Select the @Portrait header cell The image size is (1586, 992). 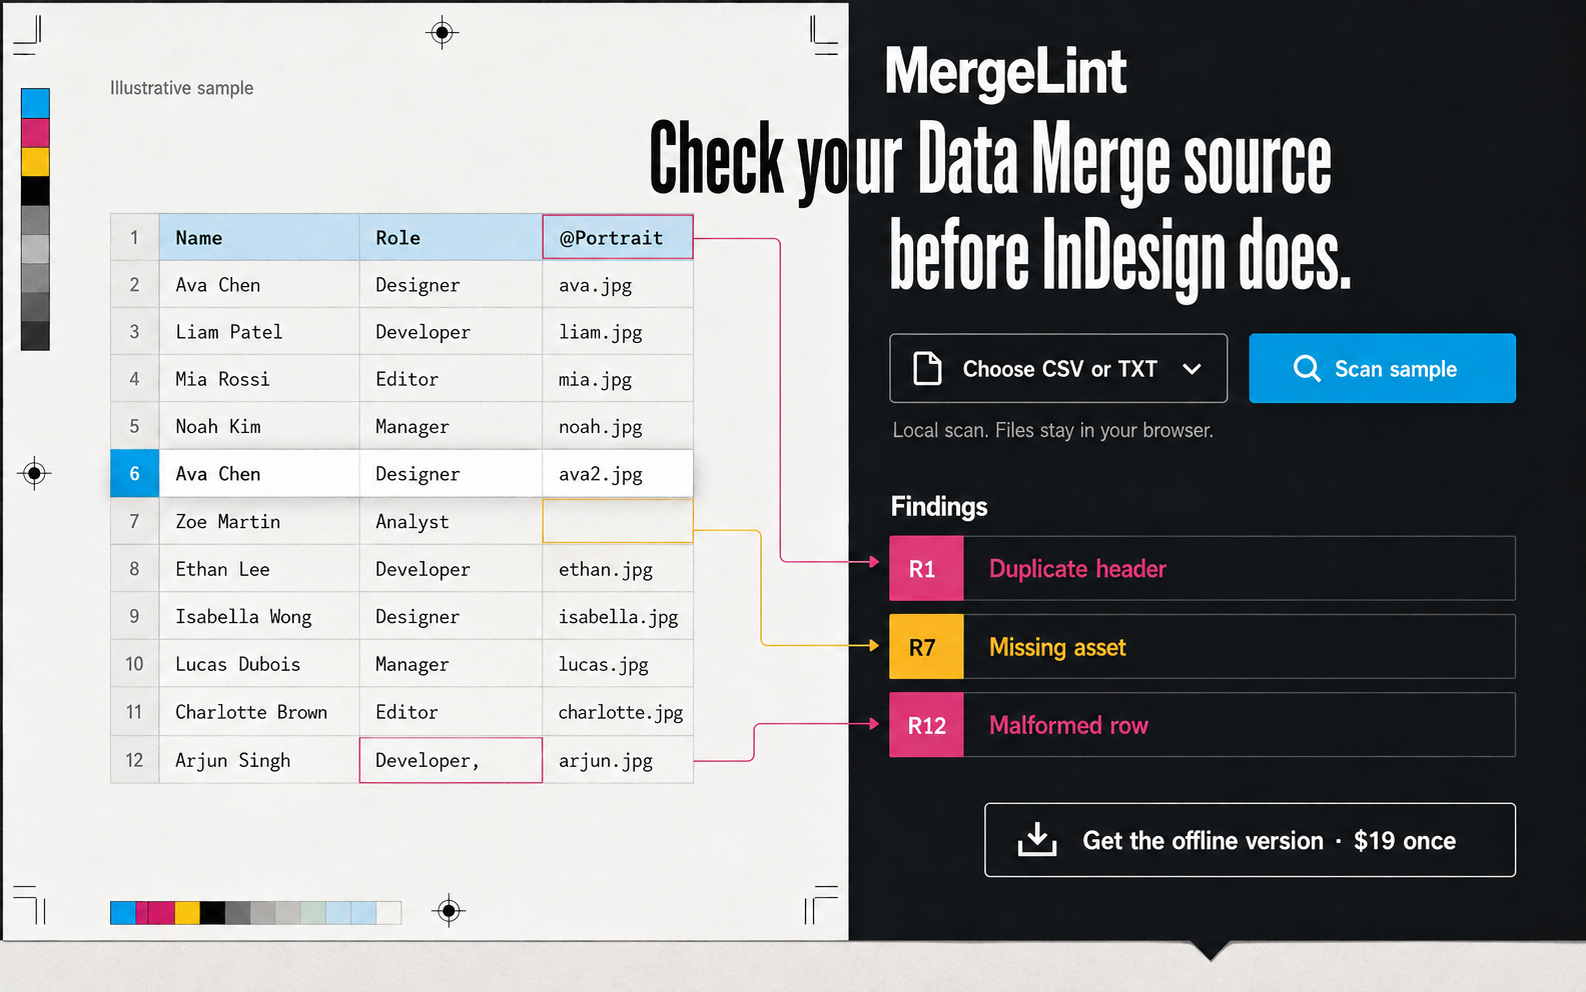pyautogui.click(x=618, y=237)
